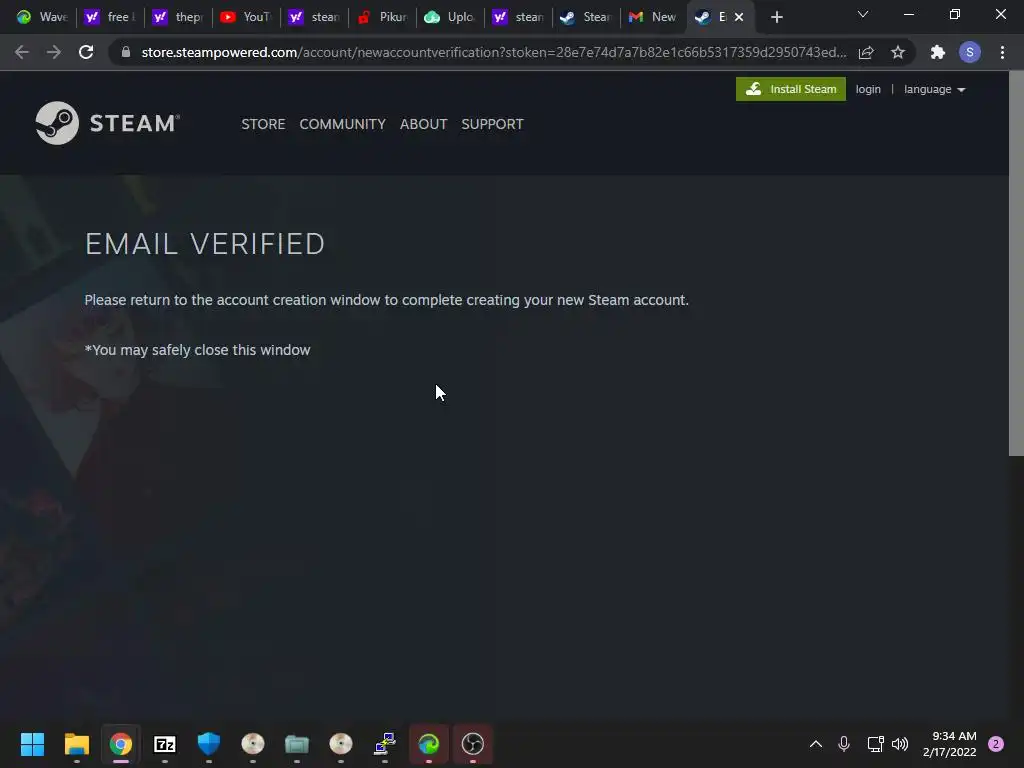This screenshot has width=1024, height=768.
Task: Open File Explorer from taskbar
Action: pyautogui.click(x=76, y=744)
